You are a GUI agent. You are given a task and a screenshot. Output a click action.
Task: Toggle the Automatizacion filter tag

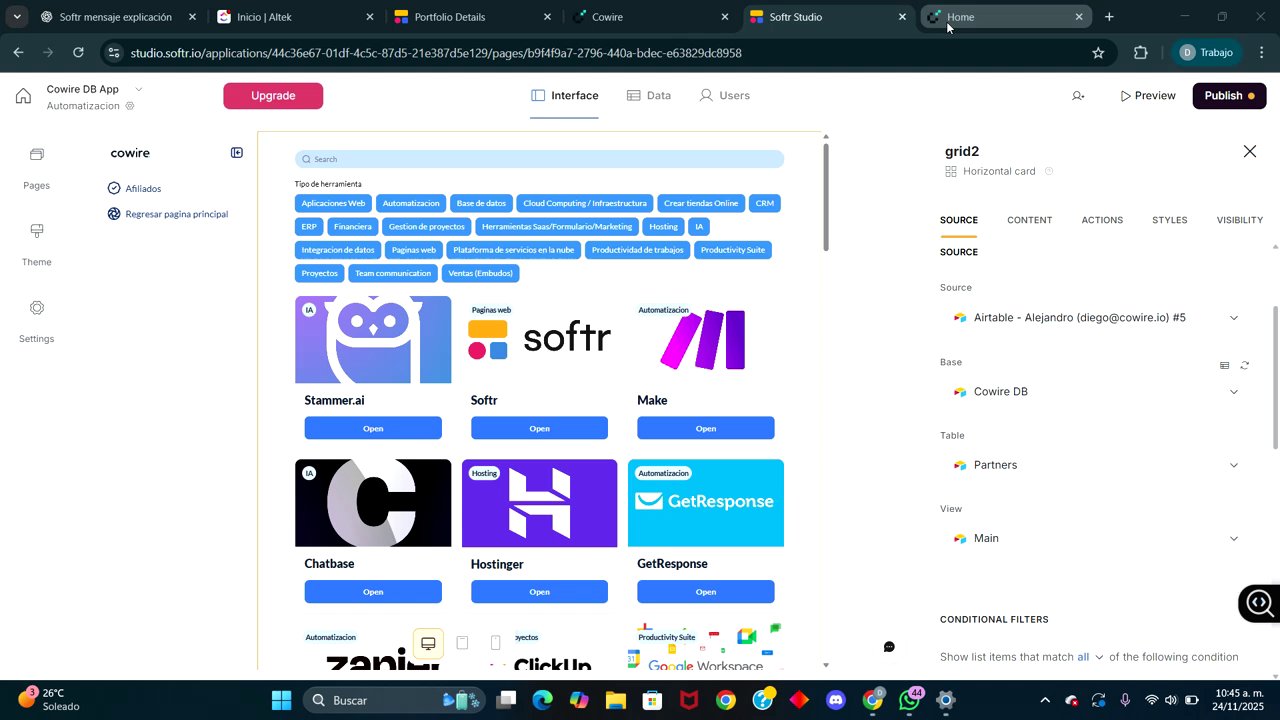point(411,203)
